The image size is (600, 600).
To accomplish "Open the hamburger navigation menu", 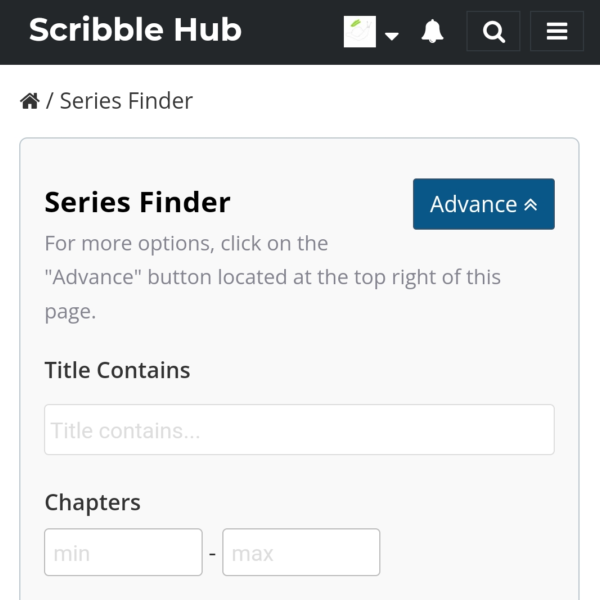I will pyautogui.click(x=557, y=32).
